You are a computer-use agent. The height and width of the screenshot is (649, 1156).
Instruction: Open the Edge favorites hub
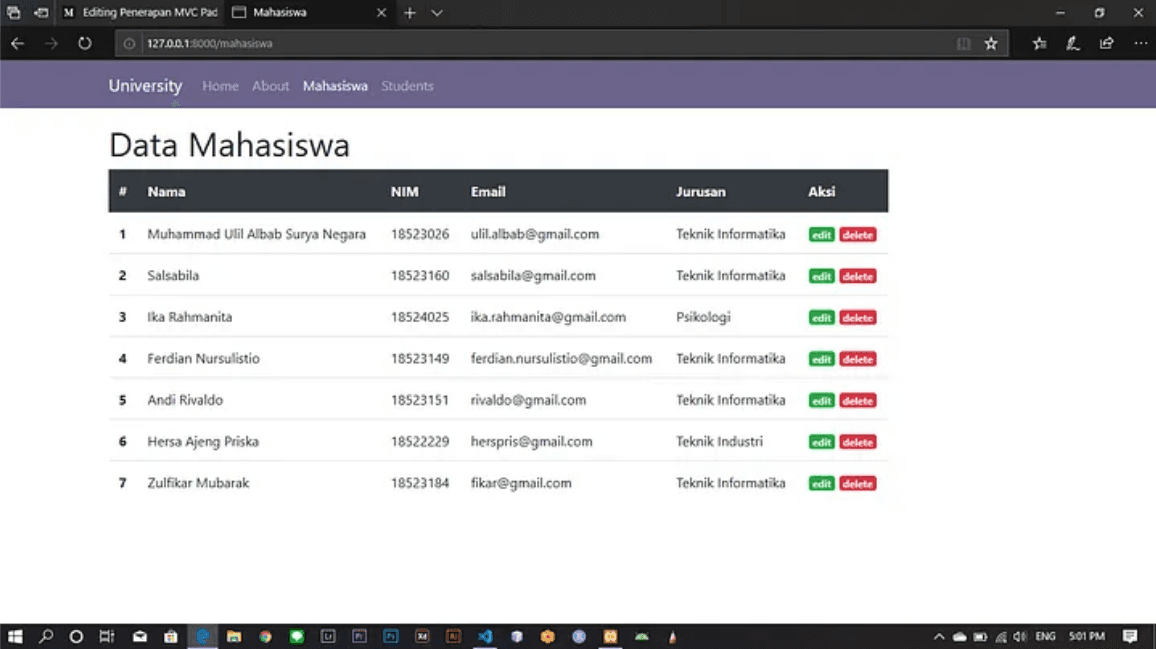tap(1040, 44)
